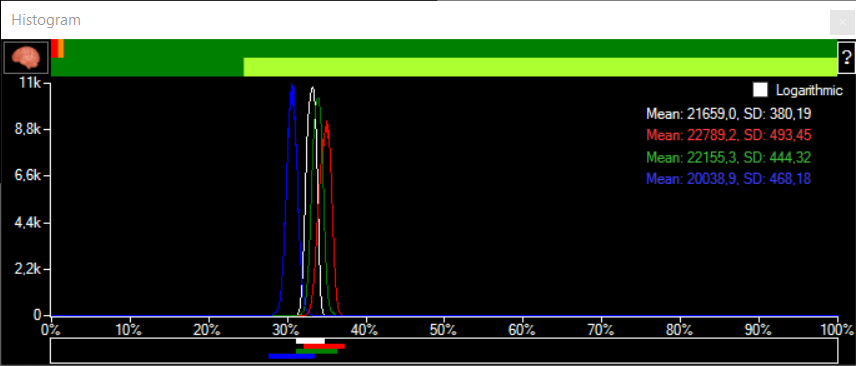The height and width of the screenshot is (366, 856).
Task: Select the white Mean 21659,0 statistics line
Action: click(728, 114)
